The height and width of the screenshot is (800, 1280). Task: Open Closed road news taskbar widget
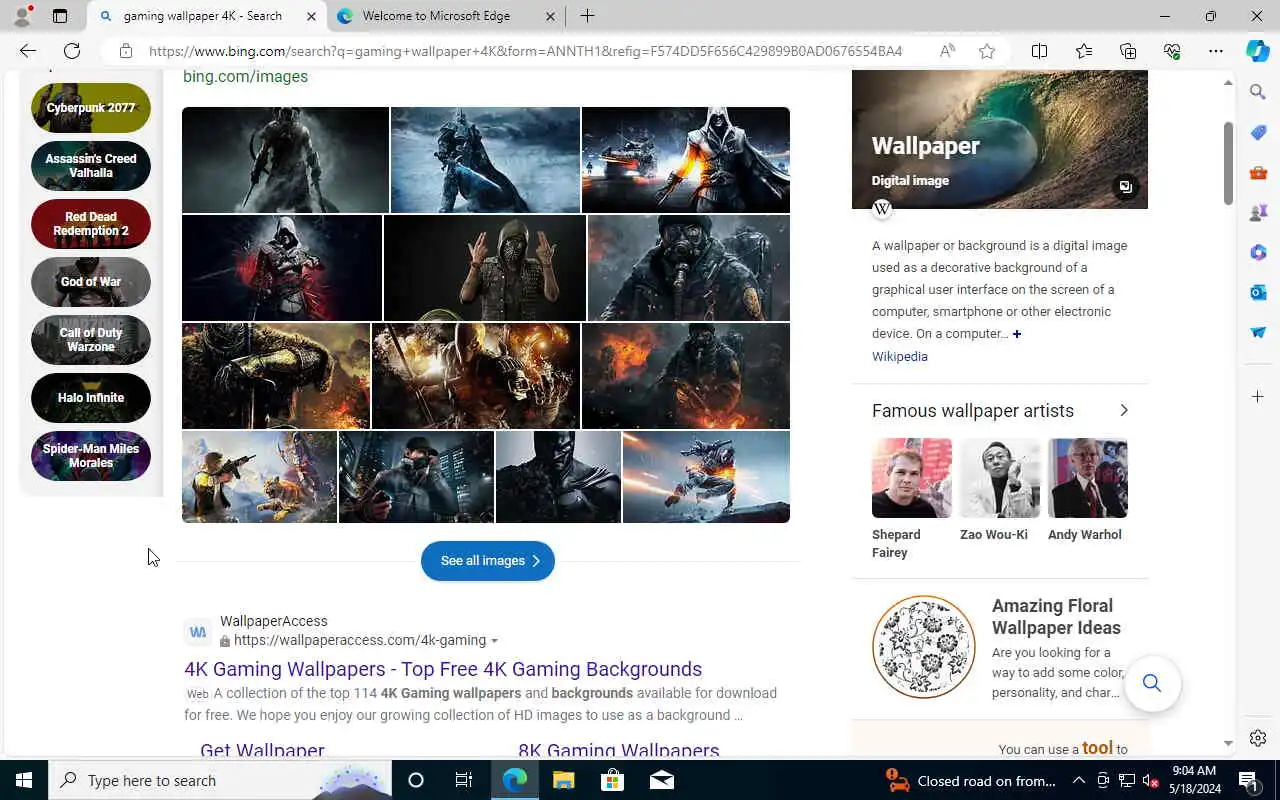point(970,780)
